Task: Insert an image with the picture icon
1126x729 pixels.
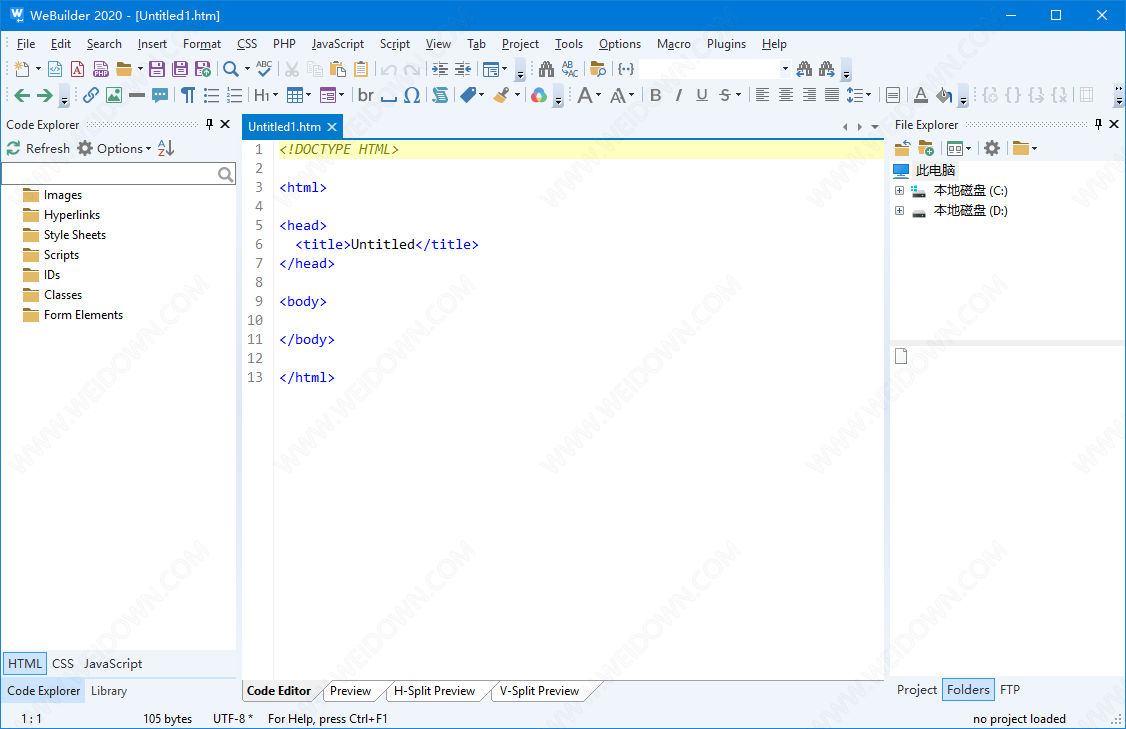Action: (x=113, y=95)
